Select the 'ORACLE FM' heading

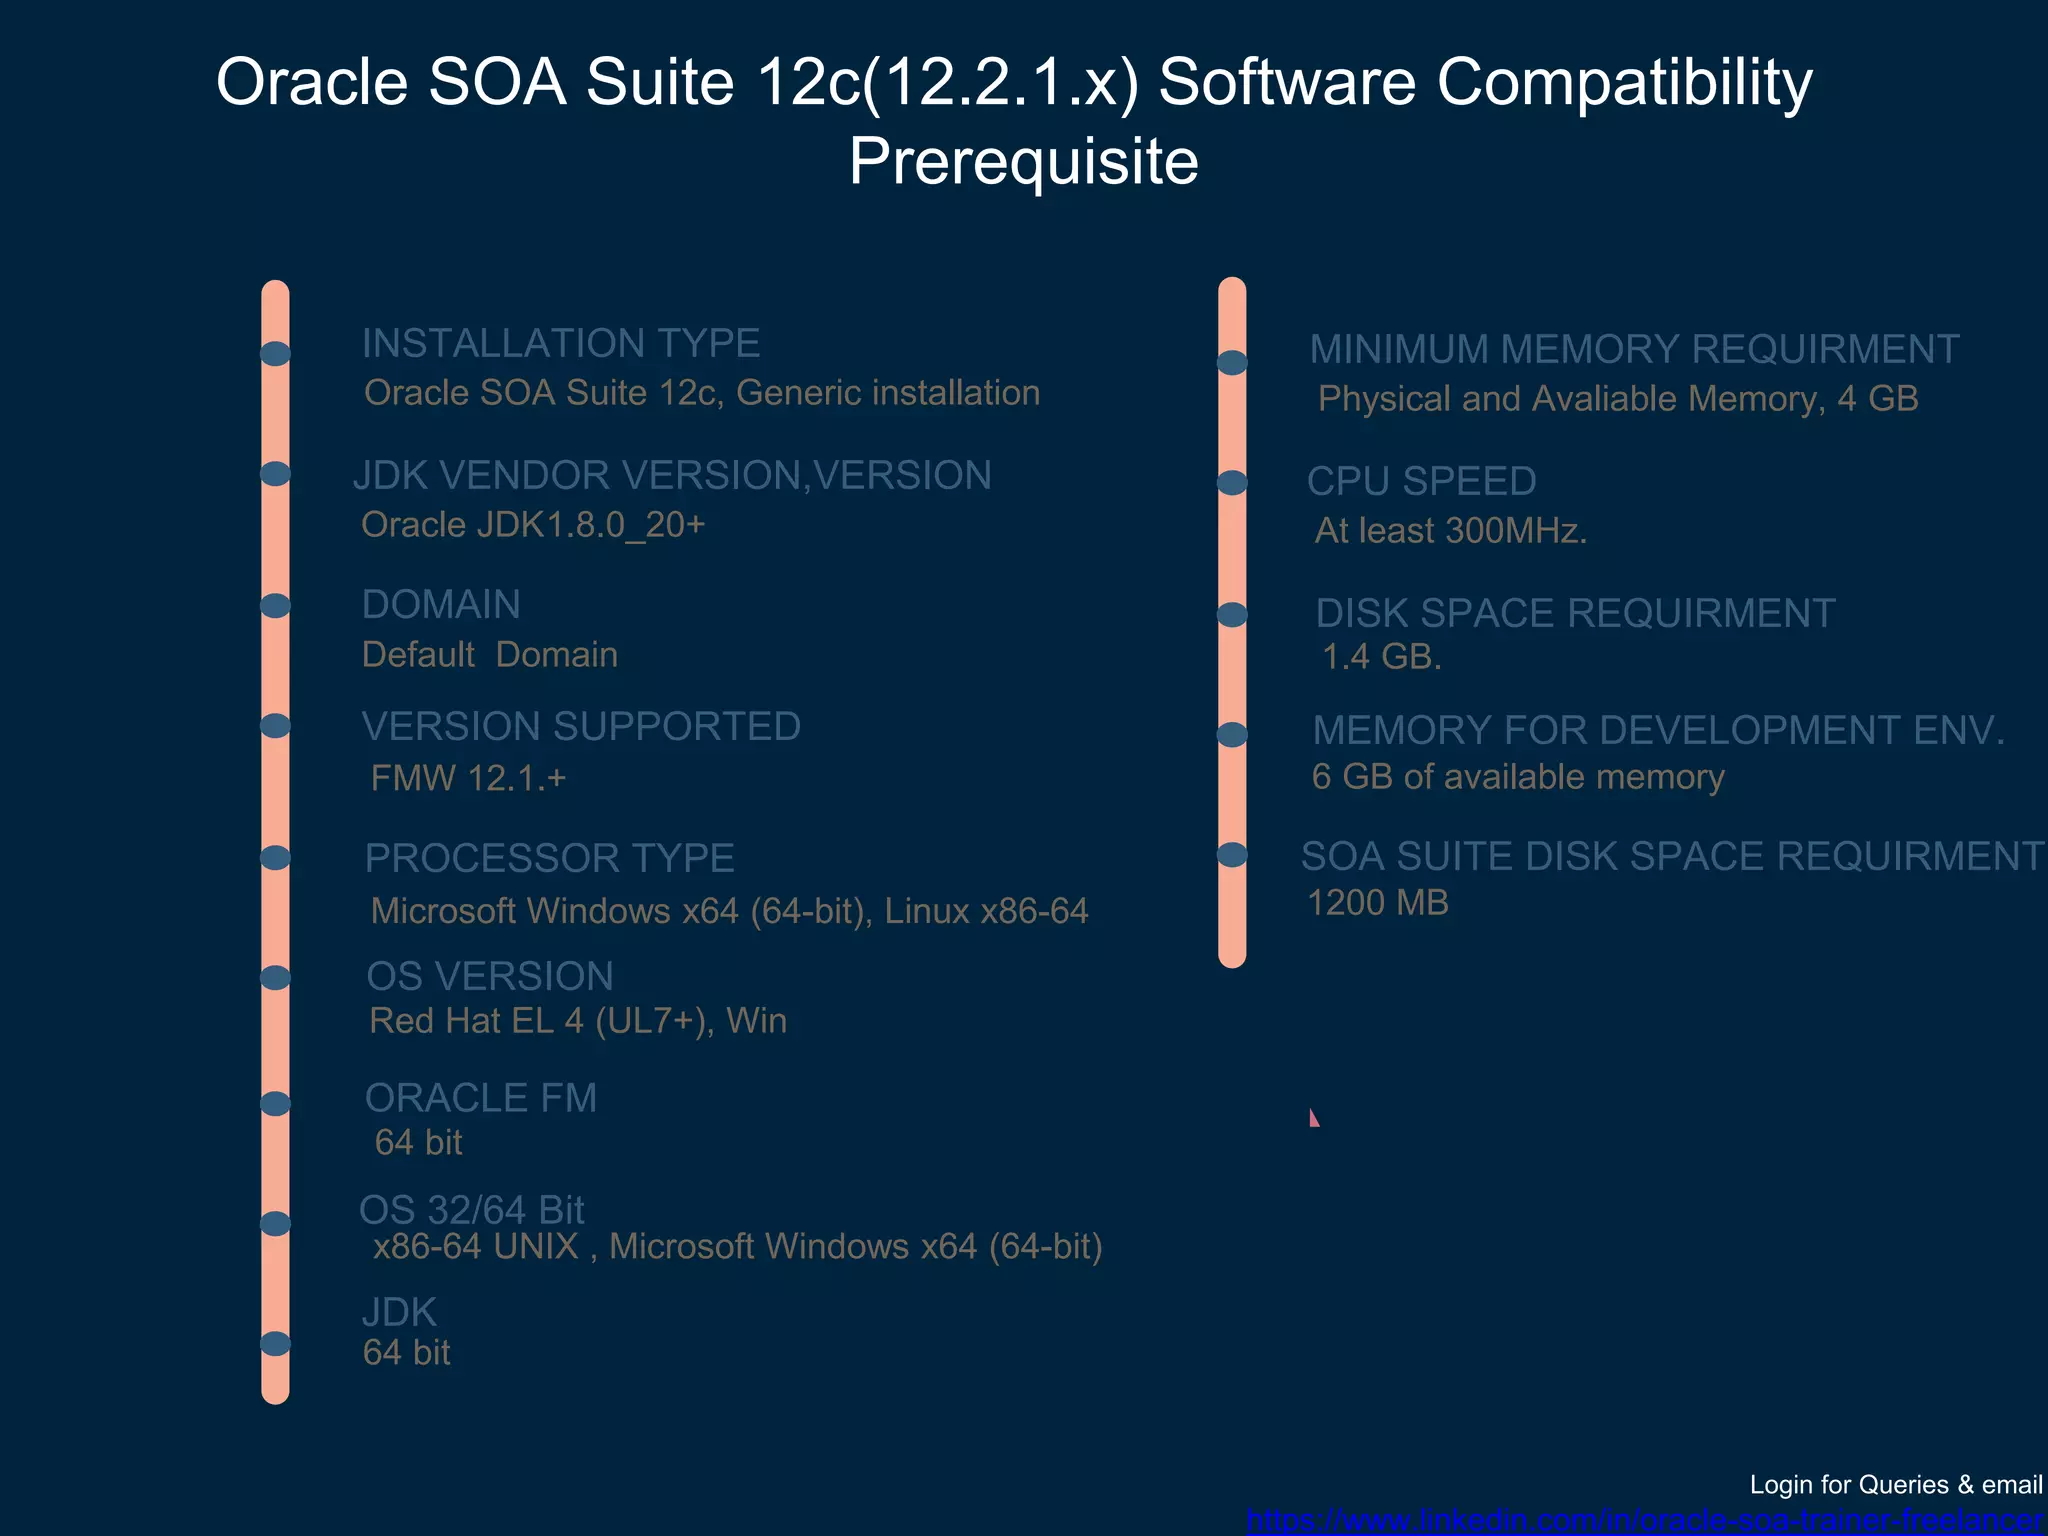click(x=481, y=1098)
